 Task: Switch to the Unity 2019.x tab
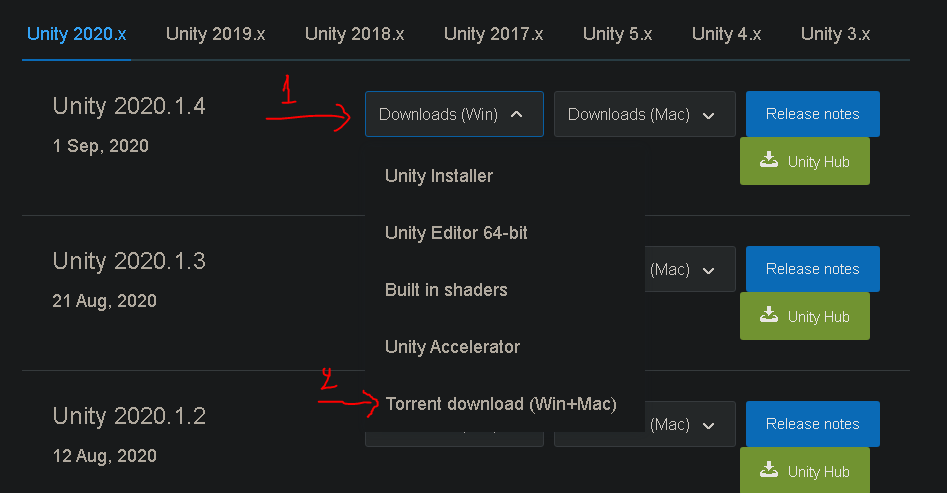coord(215,34)
